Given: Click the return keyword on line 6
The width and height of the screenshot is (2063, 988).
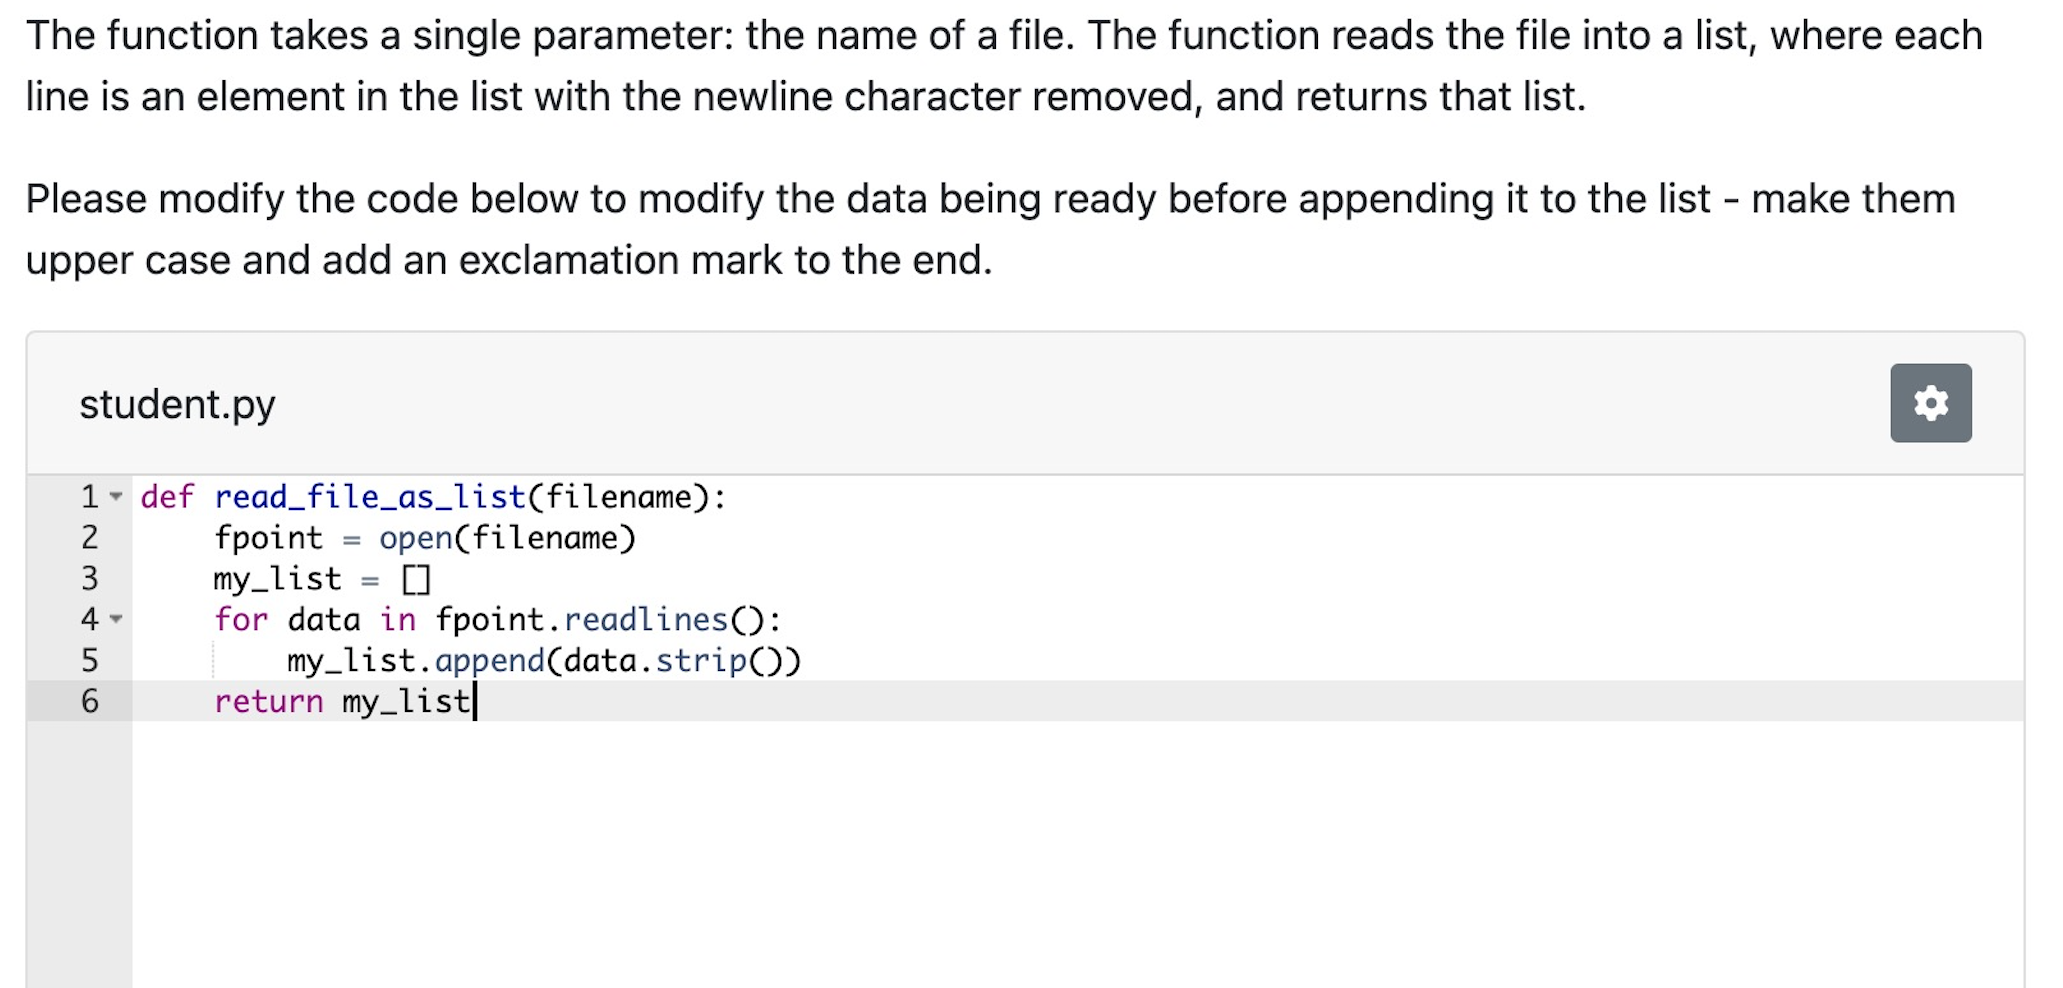Looking at the screenshot, I should coord(268,701).
